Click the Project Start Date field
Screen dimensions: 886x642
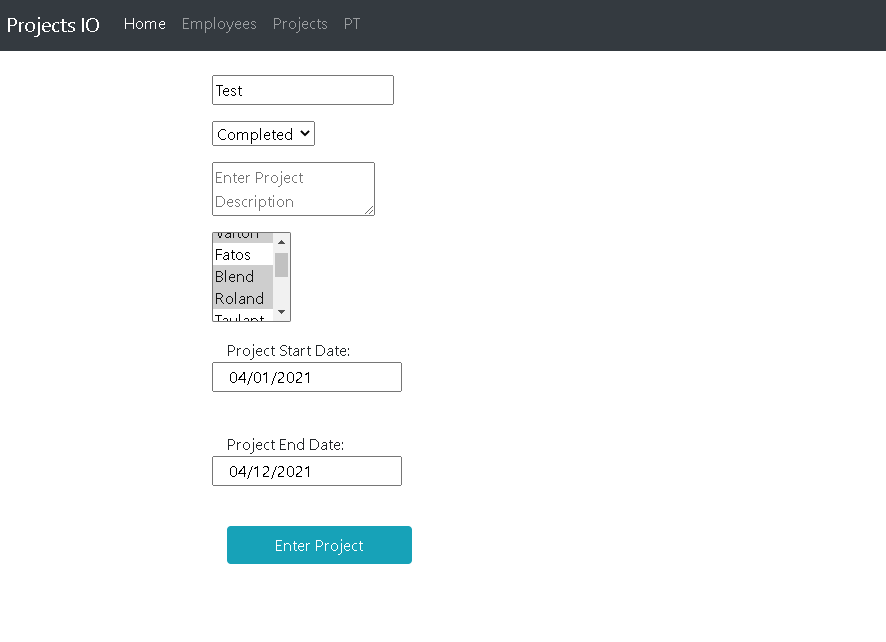click(x=306, y=377)
